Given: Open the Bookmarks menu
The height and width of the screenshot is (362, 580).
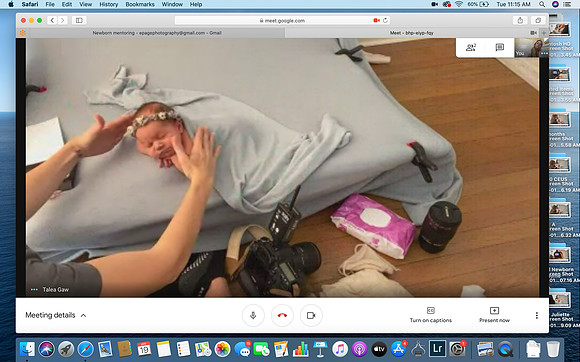Looking at the screenshot, I should point(140,4).
